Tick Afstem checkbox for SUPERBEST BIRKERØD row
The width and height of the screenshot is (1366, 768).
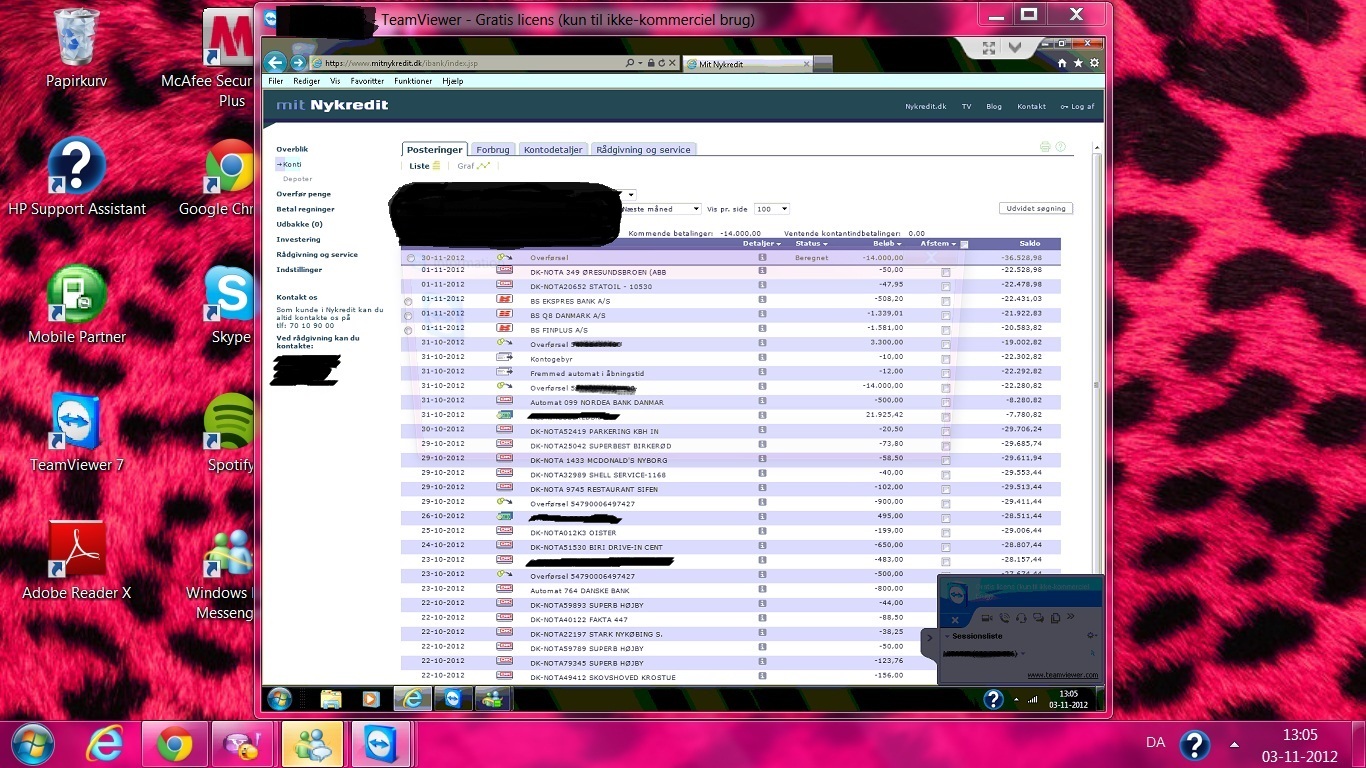click(945, 445)
